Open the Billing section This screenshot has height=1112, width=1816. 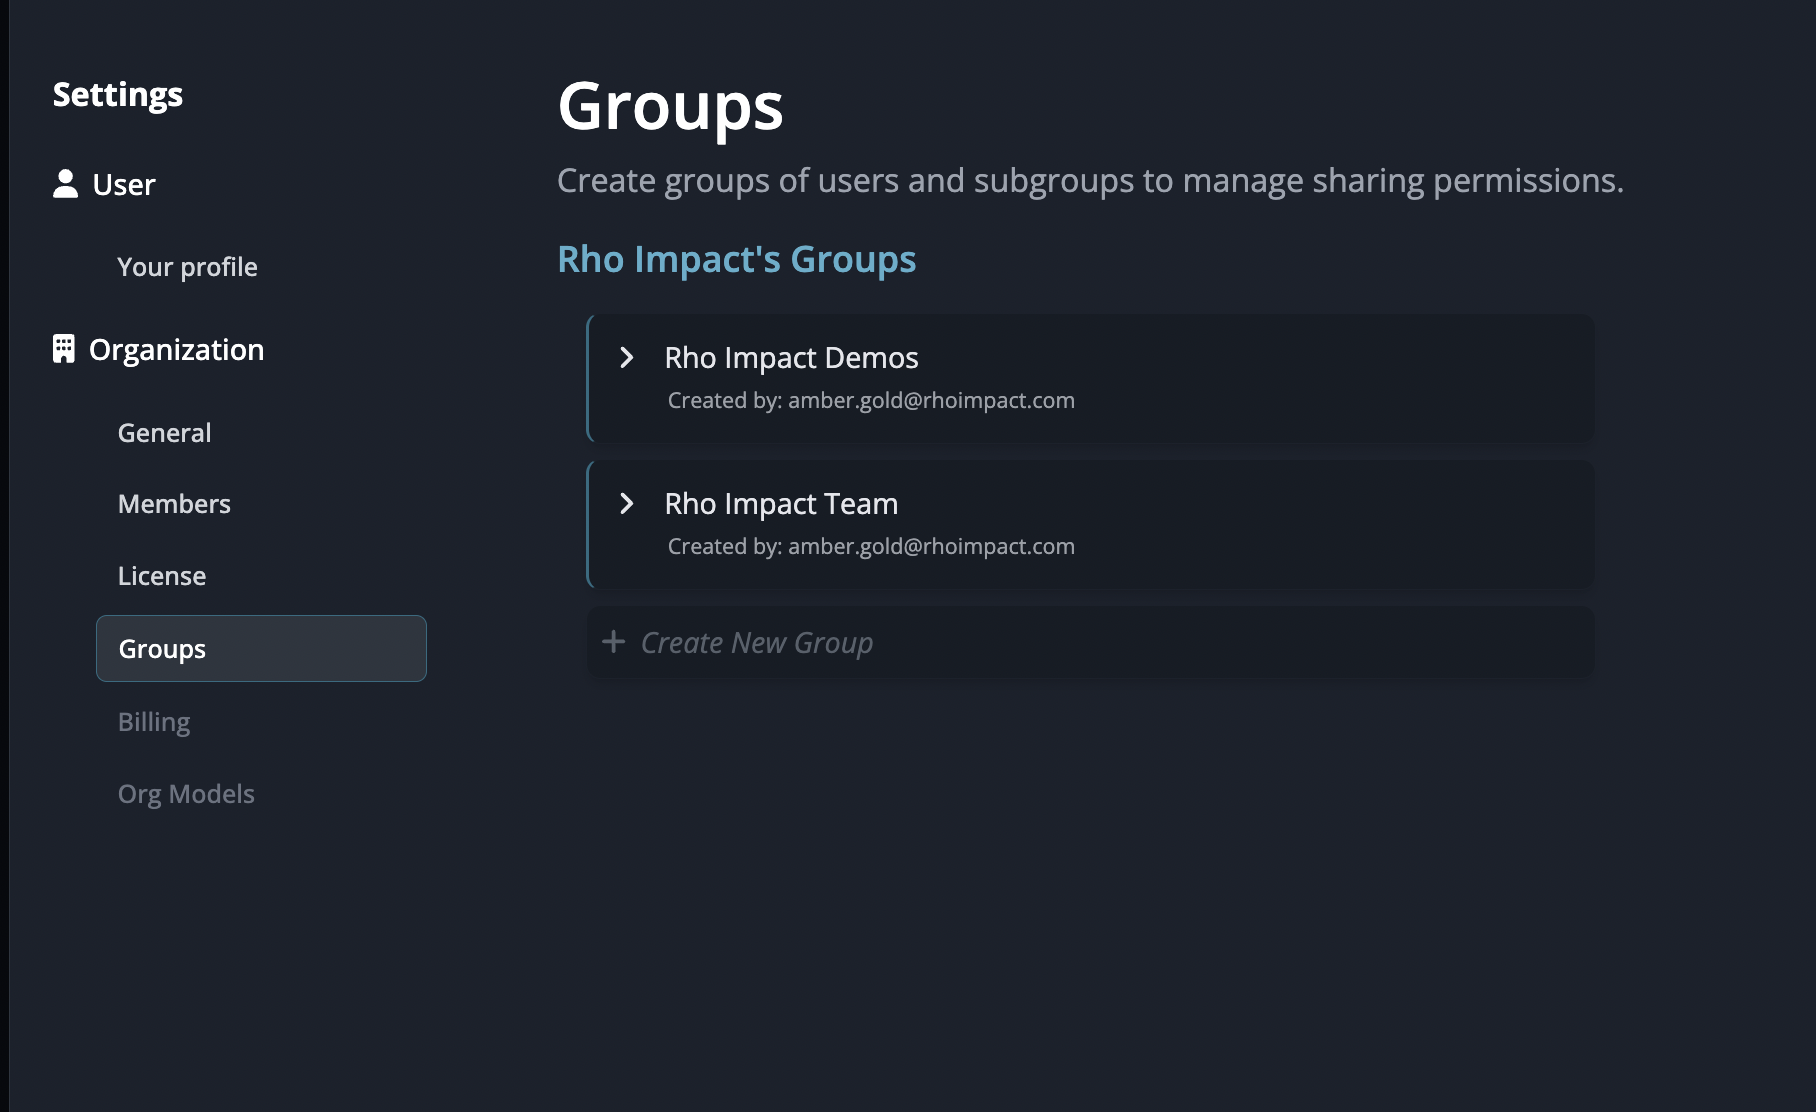[154, 722]
